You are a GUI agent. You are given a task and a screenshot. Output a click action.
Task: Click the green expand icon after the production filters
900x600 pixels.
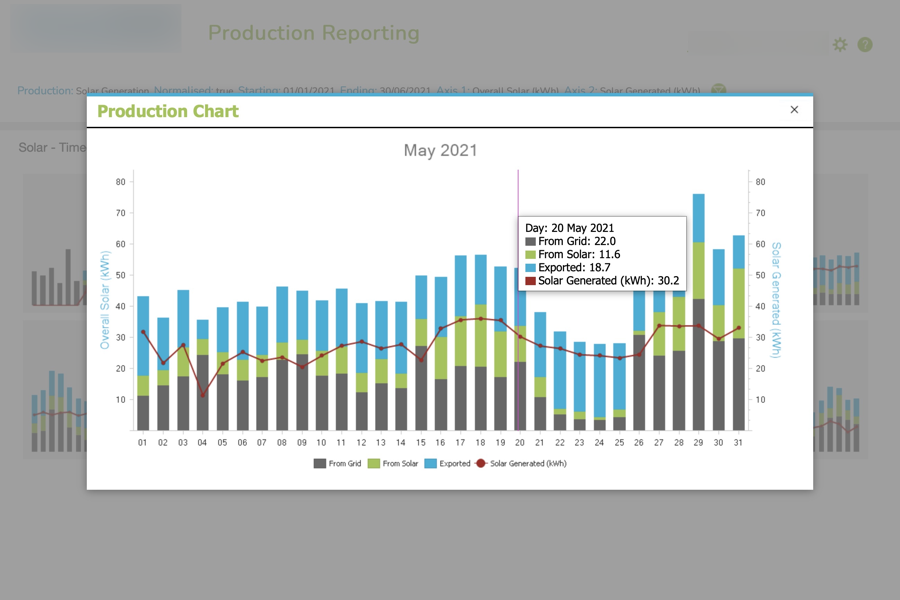(718, 91)
